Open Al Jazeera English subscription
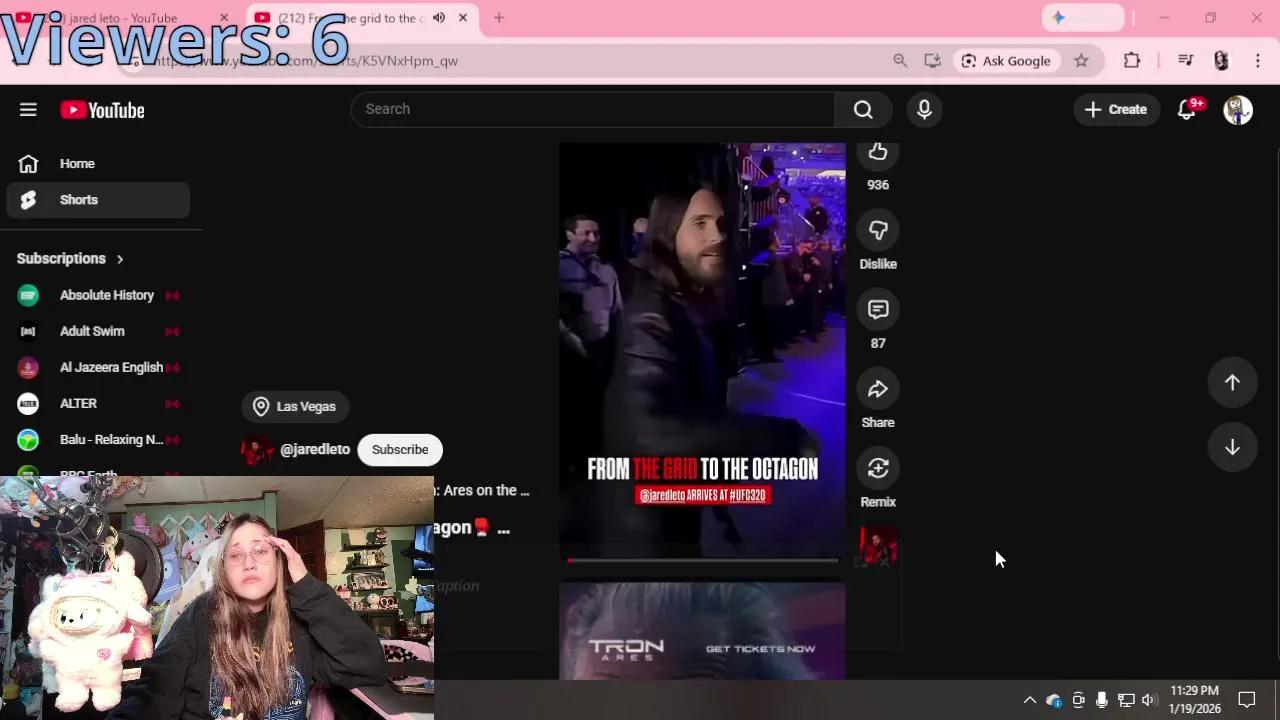 point(98,367)
